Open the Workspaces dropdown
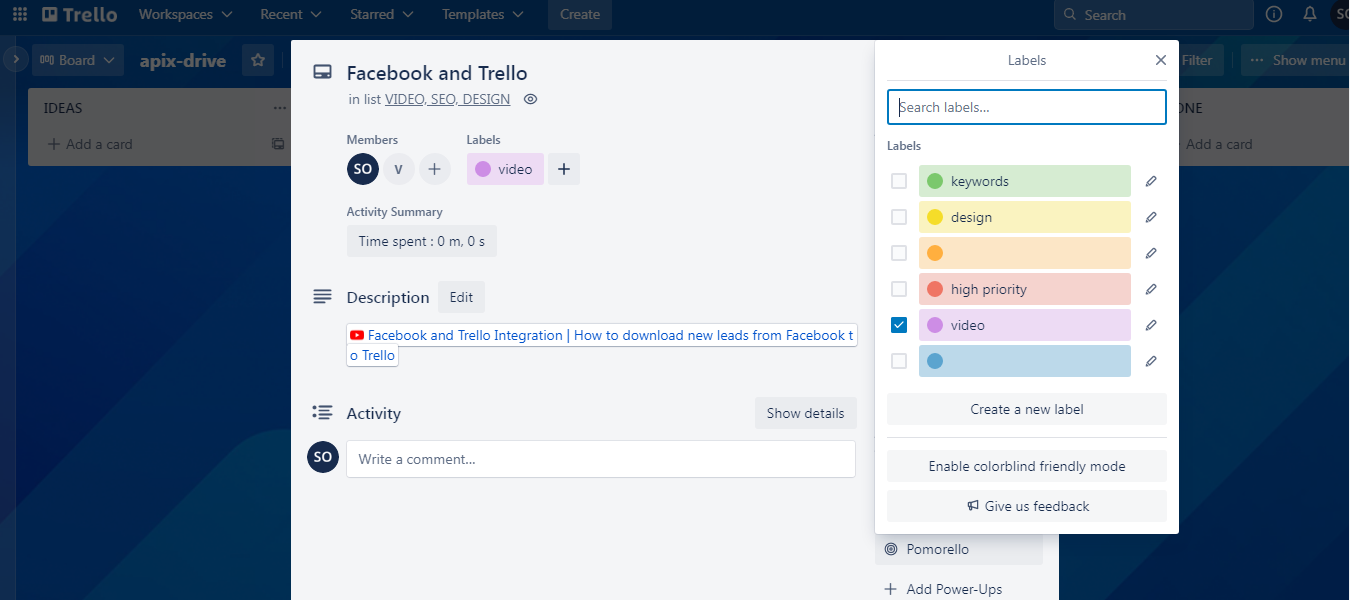This screenshot has width=1350, height=600. point(184,14)
